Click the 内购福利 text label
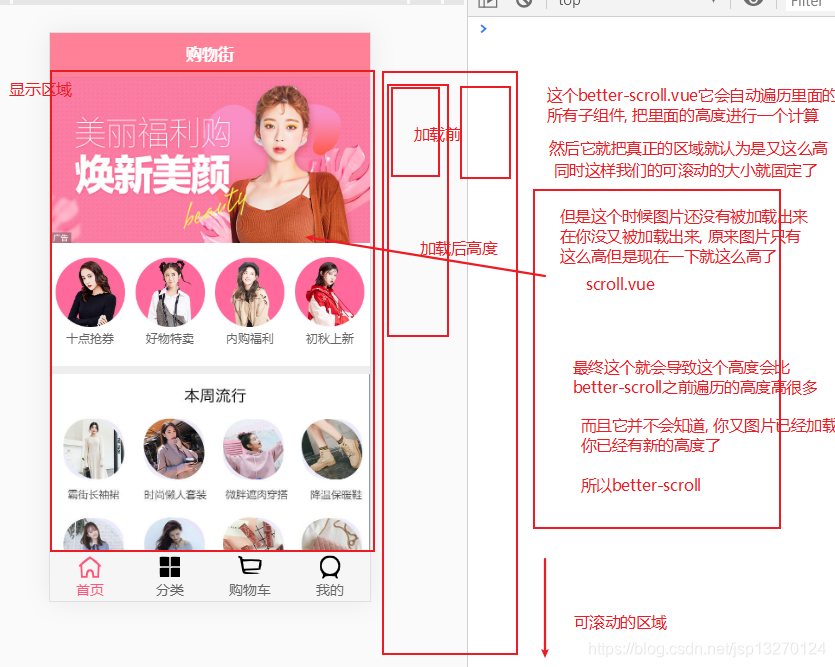Viewport: 835px width, 667px height. coord(250,339)
